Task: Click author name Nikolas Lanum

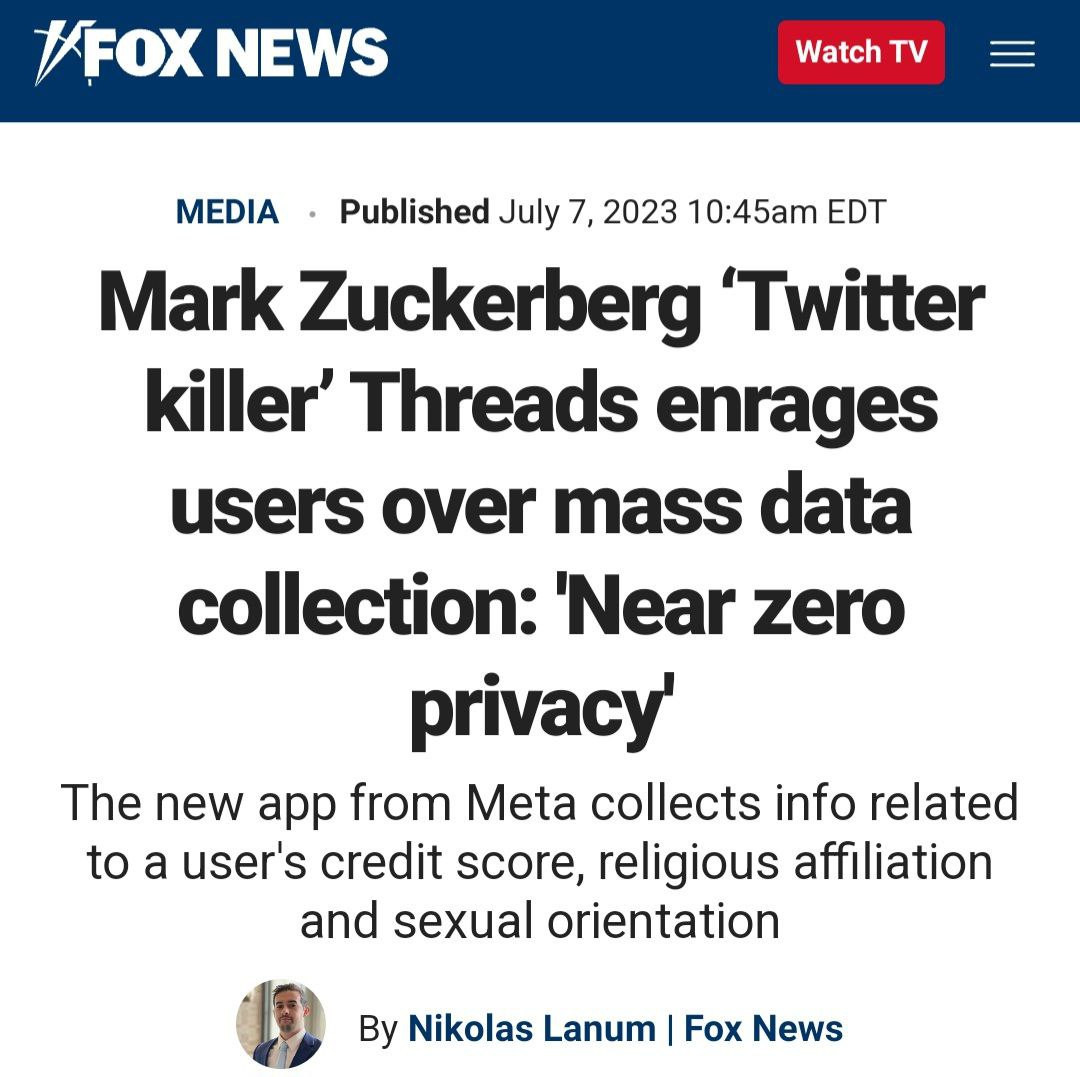Action: point(532,1028)
